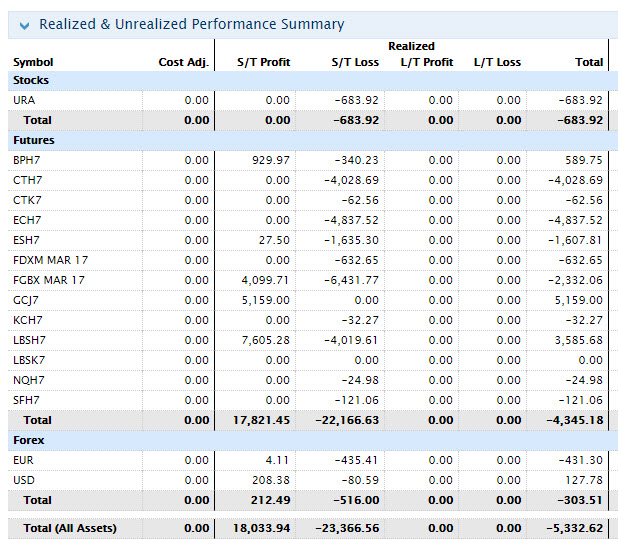
Task: Select the Futures section header row
Action: coord(34,140)
